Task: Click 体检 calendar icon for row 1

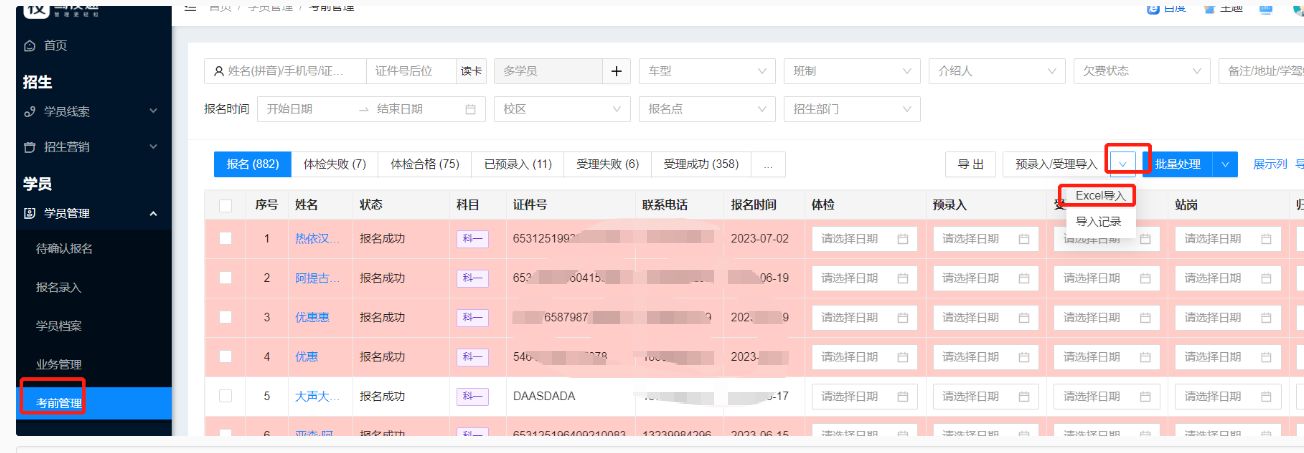Action: coord(903,239)
